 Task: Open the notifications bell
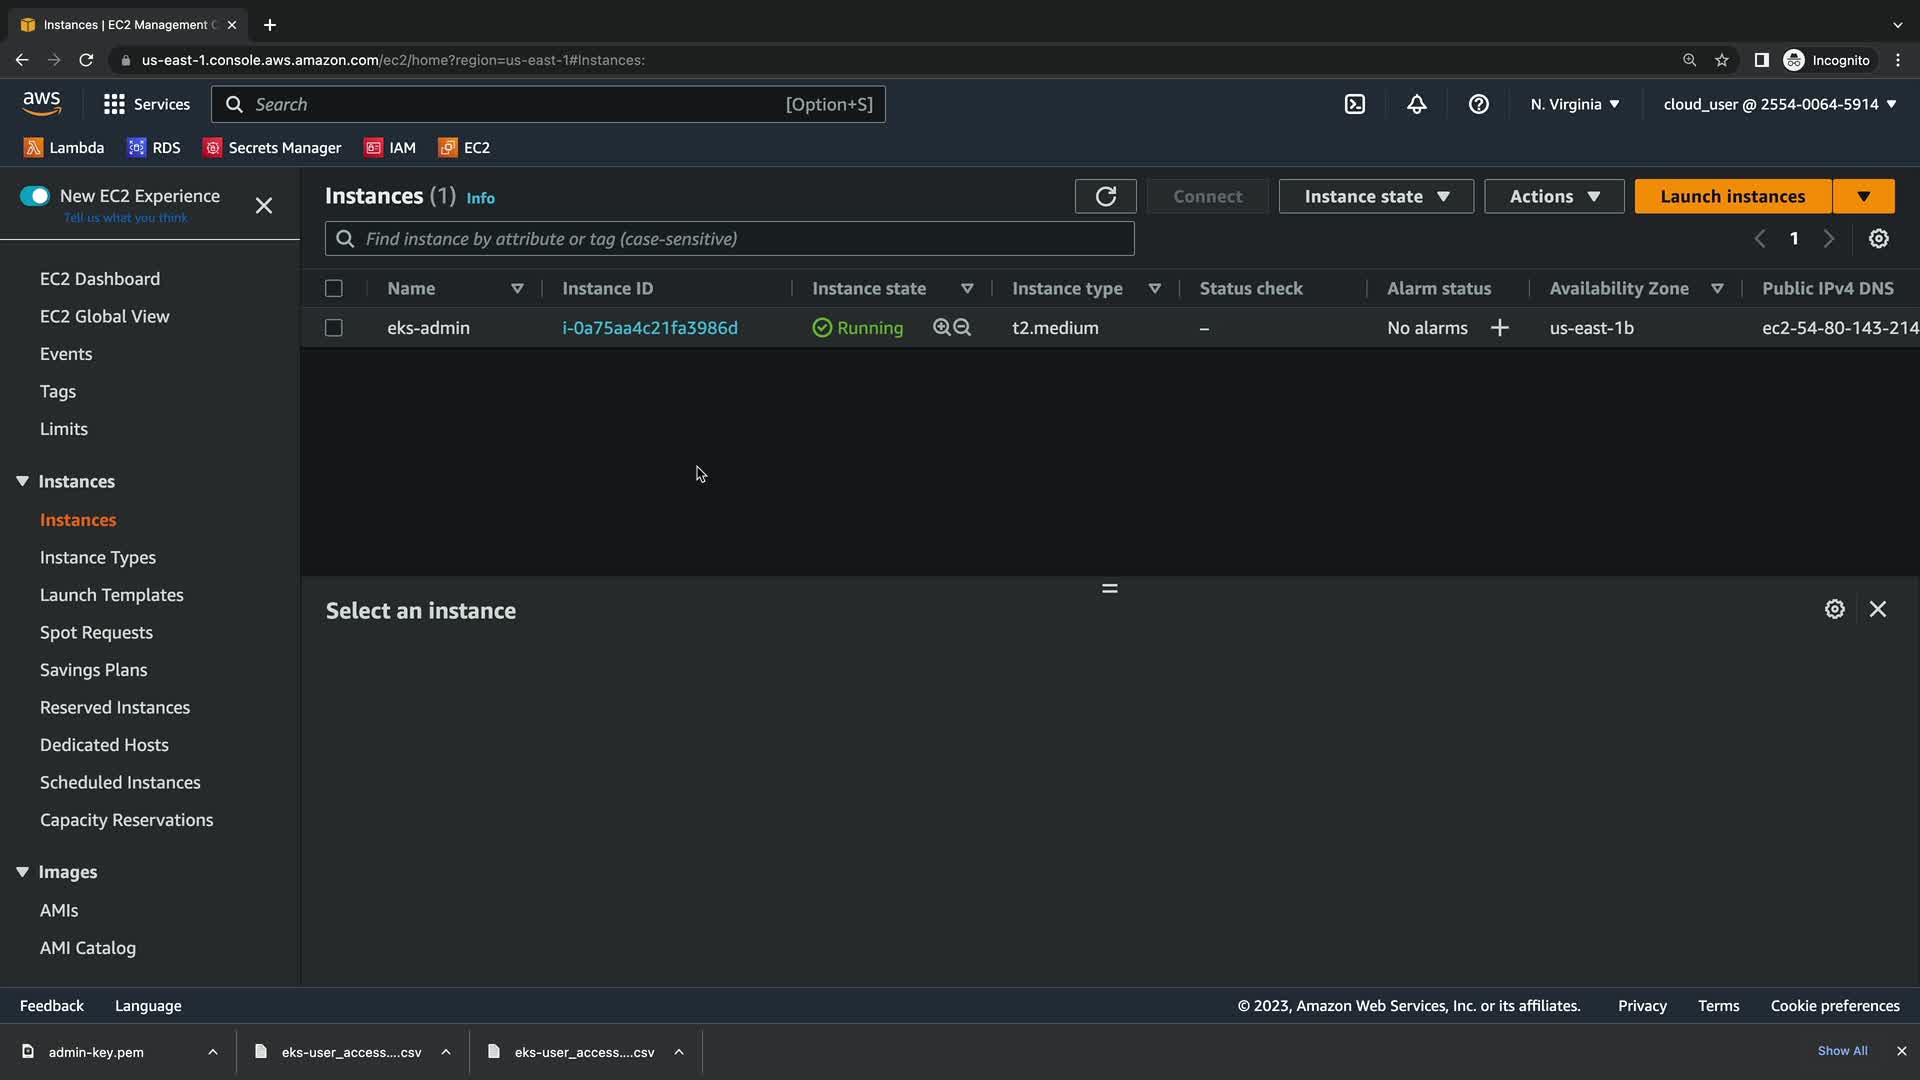pyautogui.click(x=1417, y=104)
